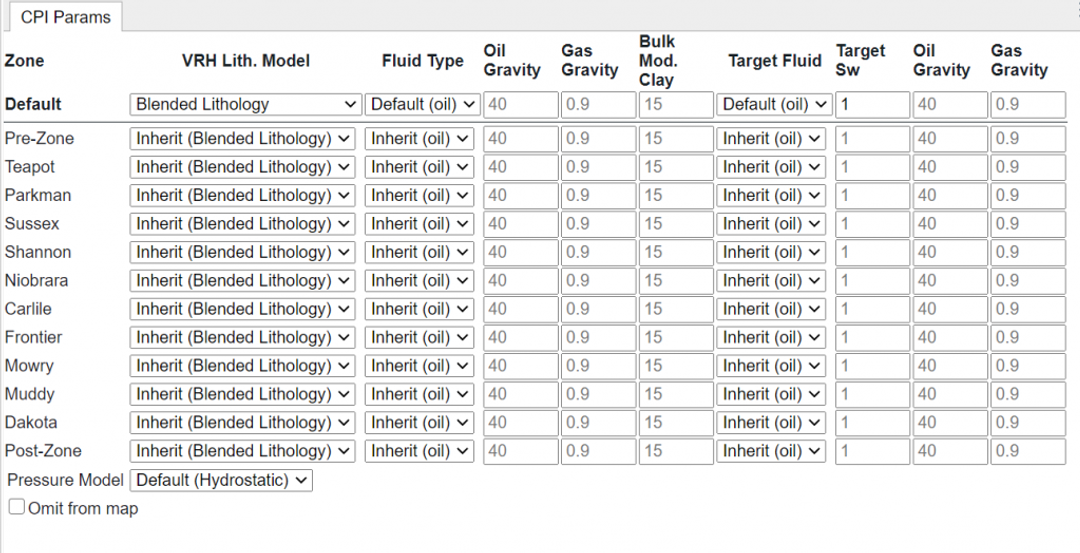Select the CPI Params tab
The width and height of the screenshot is (1080, 553).
65,17
